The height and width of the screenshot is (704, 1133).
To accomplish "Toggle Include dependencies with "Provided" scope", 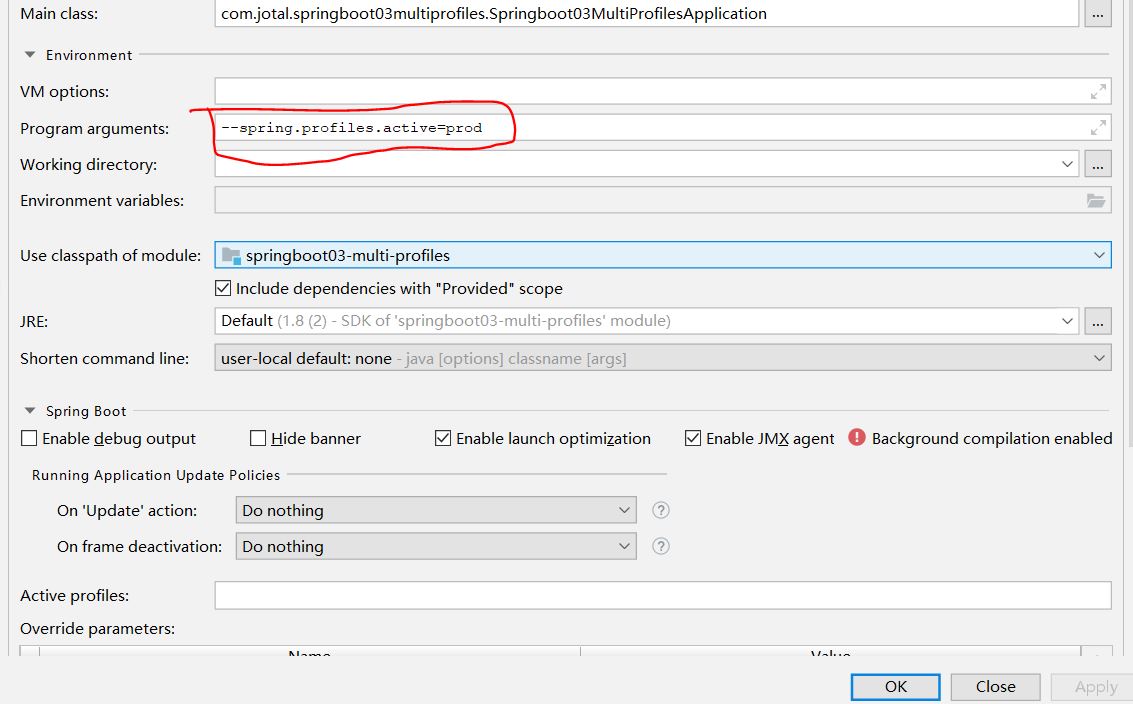I will coord(223,288).
